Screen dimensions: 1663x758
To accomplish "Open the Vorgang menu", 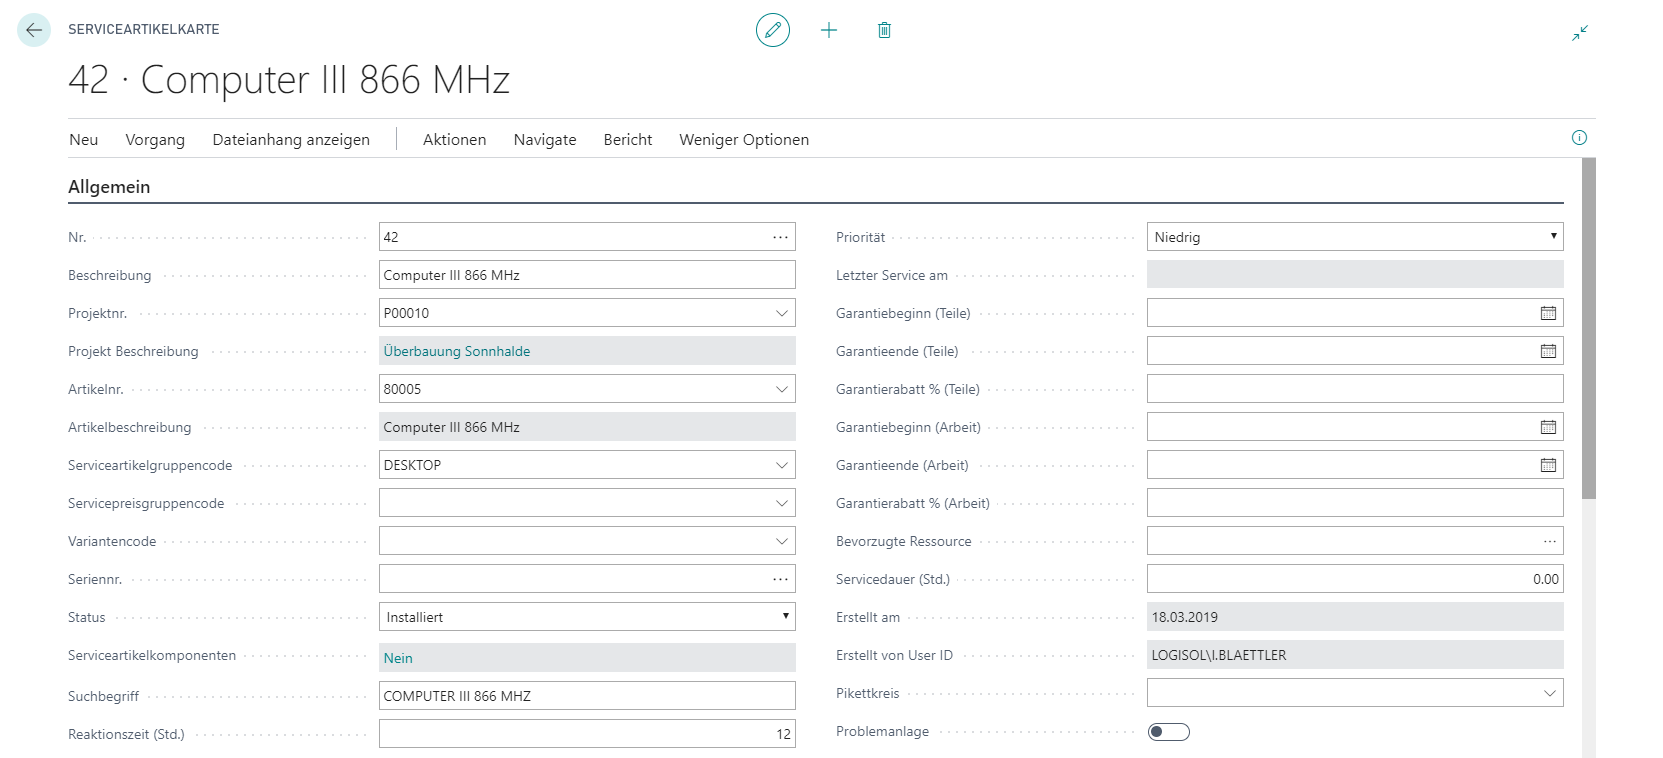I will point(155,140).
